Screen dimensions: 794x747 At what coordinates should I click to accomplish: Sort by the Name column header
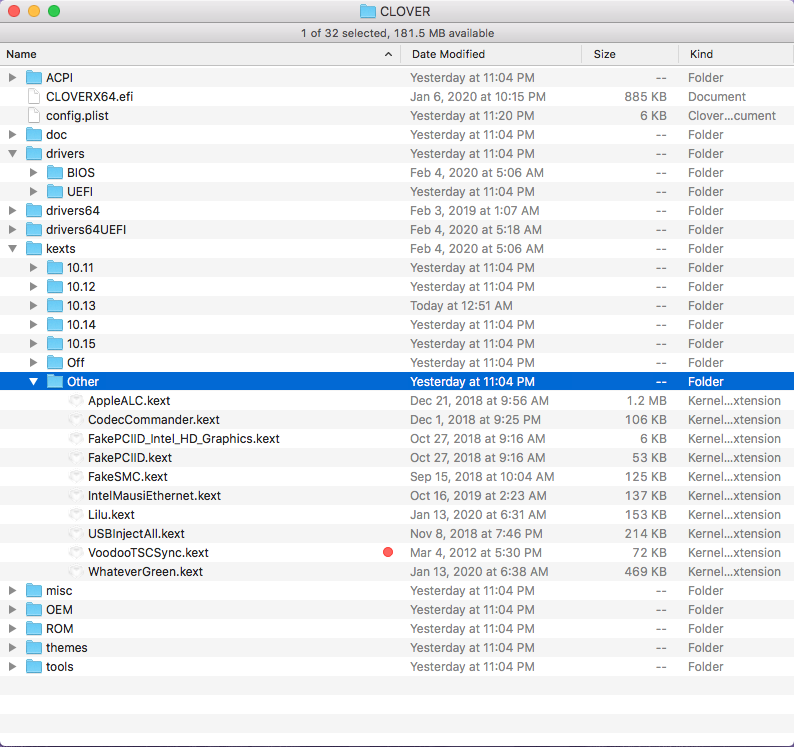click(200, 54)
